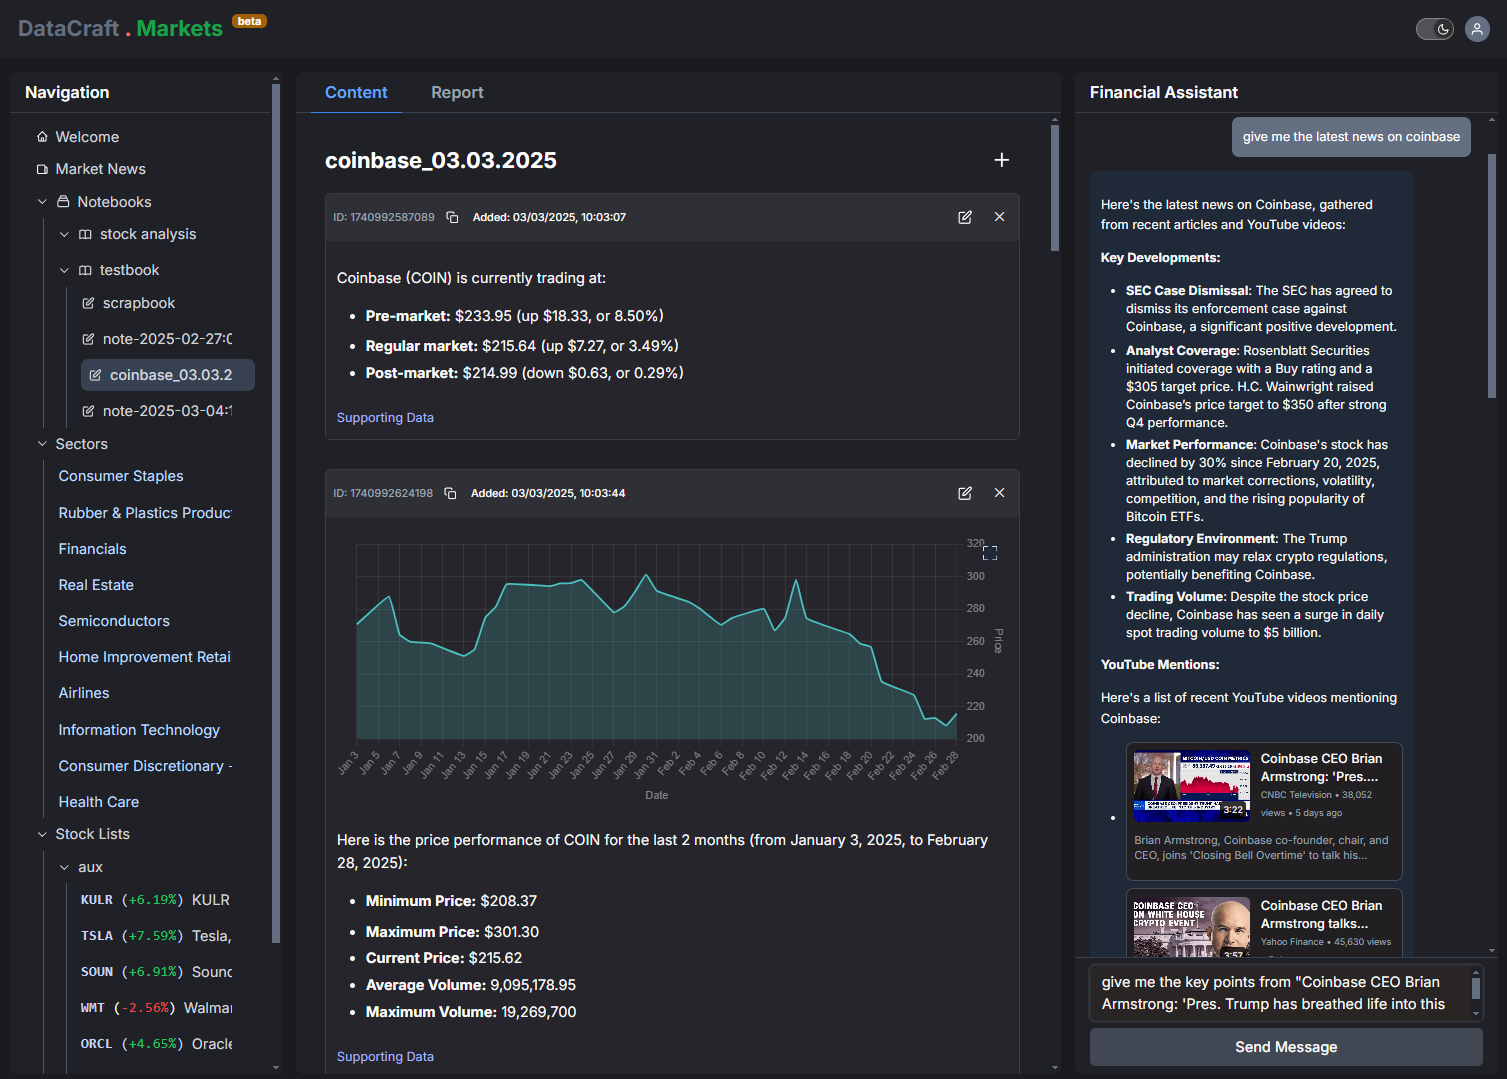
Task: Open the Real Estate sector
Action: pos(96,585)
